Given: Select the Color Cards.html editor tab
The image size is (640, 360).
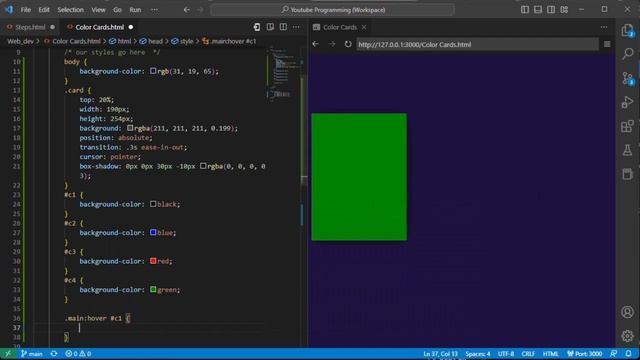Looking at the screenshot, I should [99, 27].
